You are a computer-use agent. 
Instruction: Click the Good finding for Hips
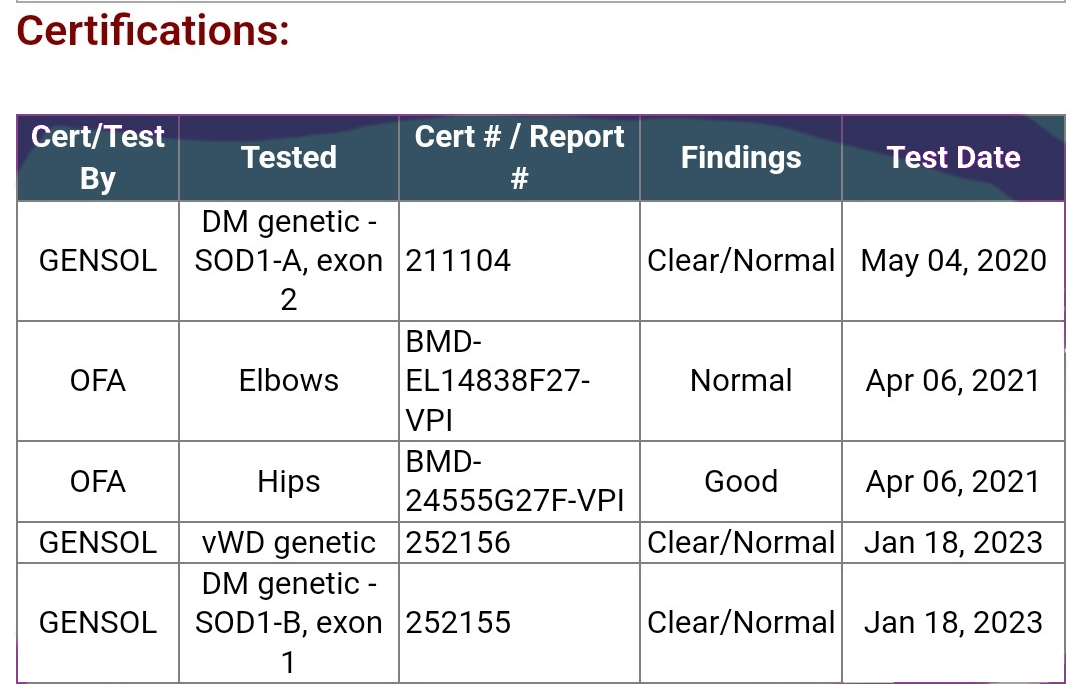pos(741,482)
